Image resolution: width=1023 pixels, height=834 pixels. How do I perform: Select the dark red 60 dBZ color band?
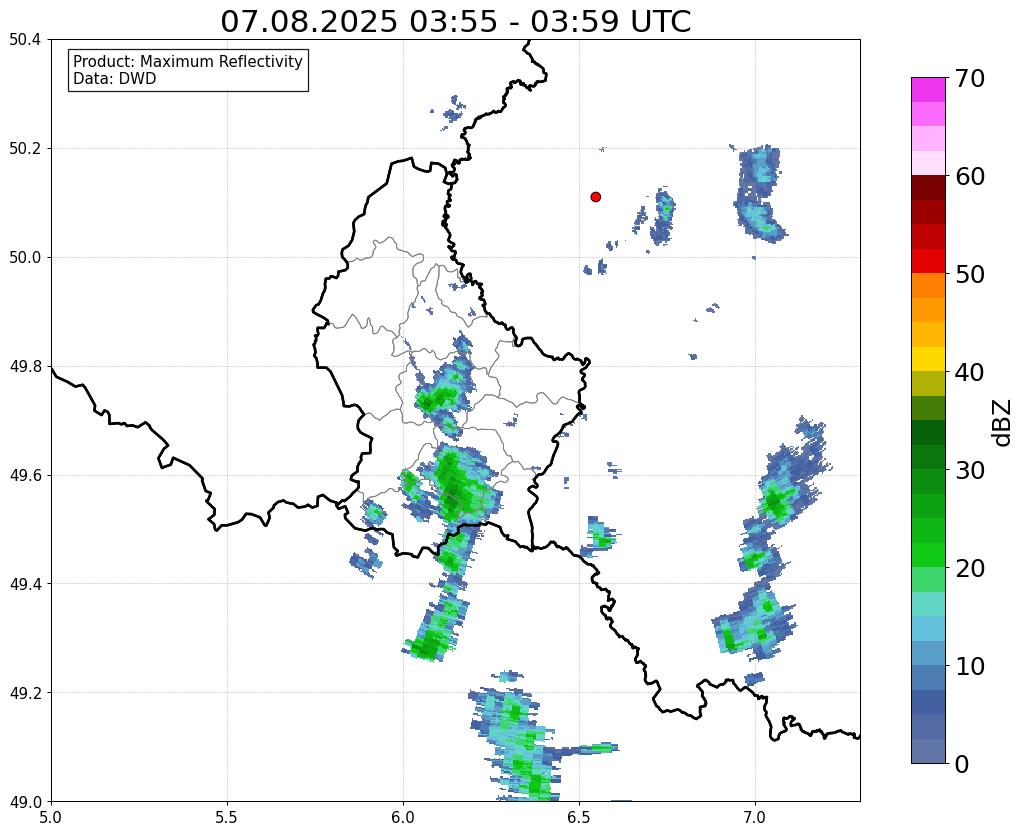tap(928, 187)
